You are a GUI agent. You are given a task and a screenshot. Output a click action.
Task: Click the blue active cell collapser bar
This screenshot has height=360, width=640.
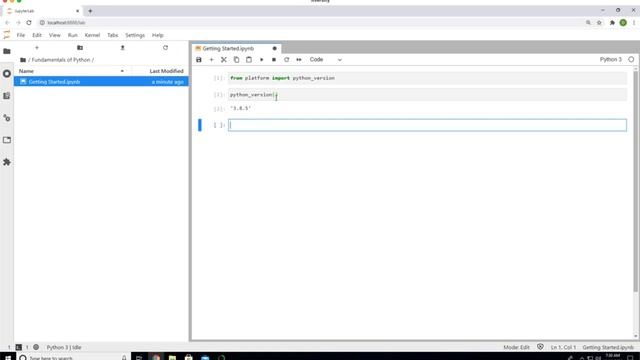pos(200,125)
